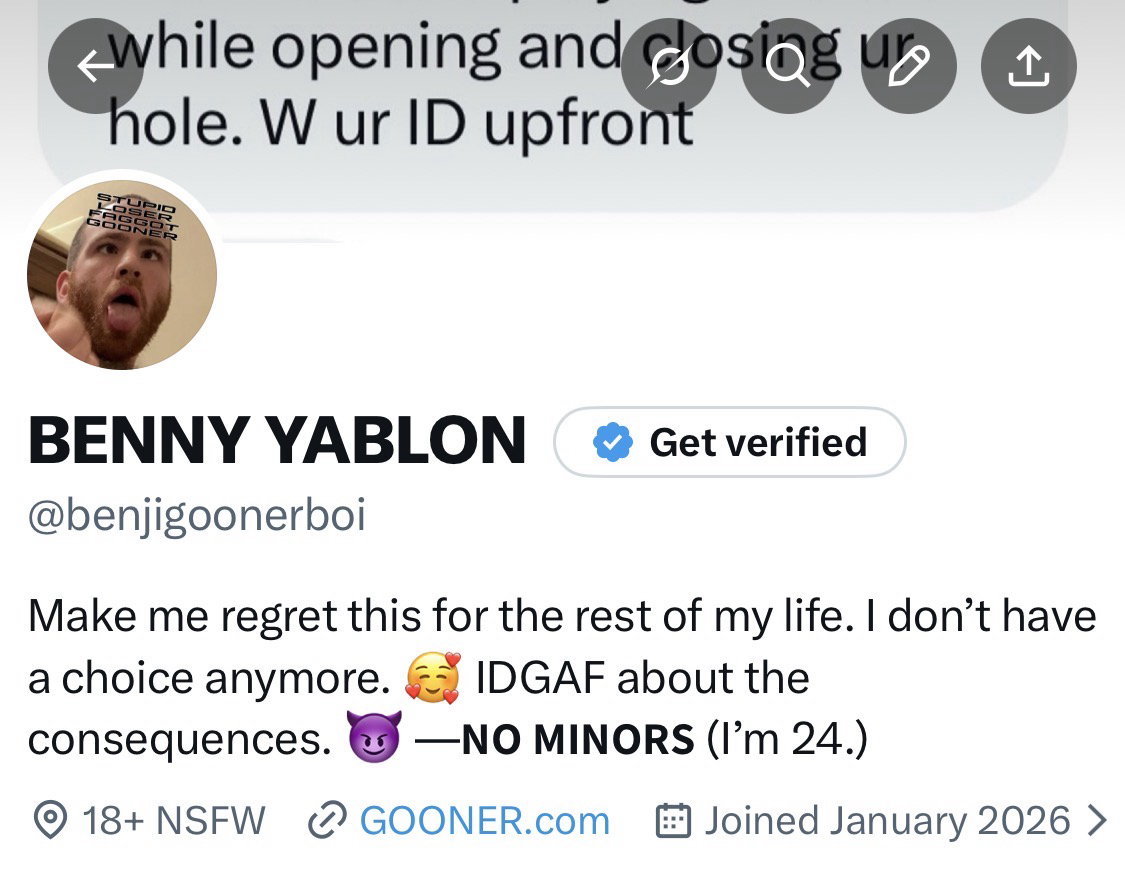
Task: Tap the circular slash icon in header
Action: pyautogui.click(x=669, y=67)
